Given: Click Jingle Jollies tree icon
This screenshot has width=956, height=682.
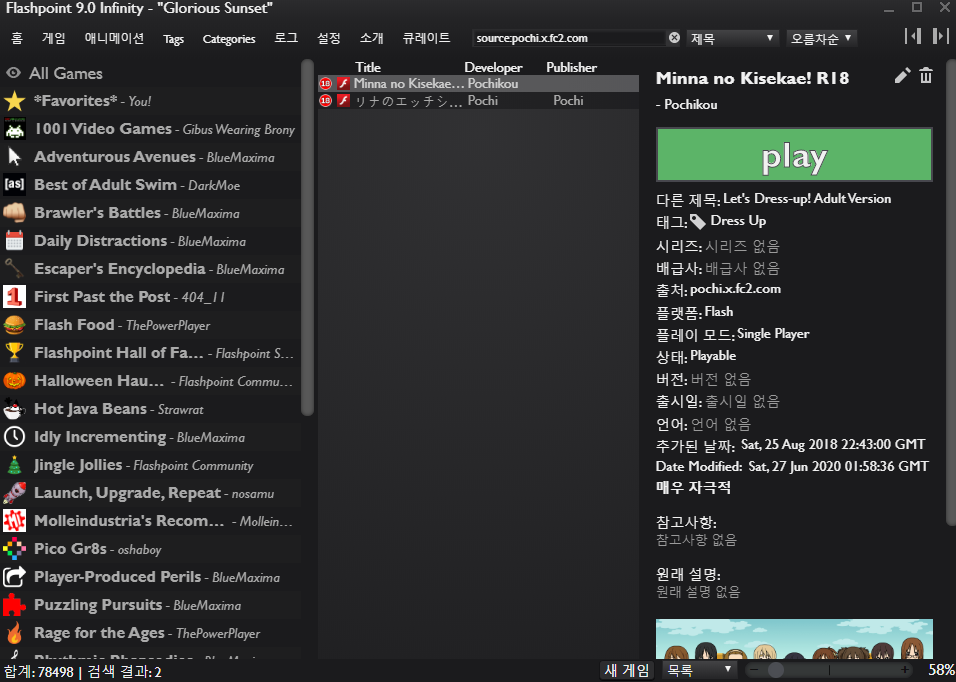Looking at the screenshot, I should tap(15, 465).
